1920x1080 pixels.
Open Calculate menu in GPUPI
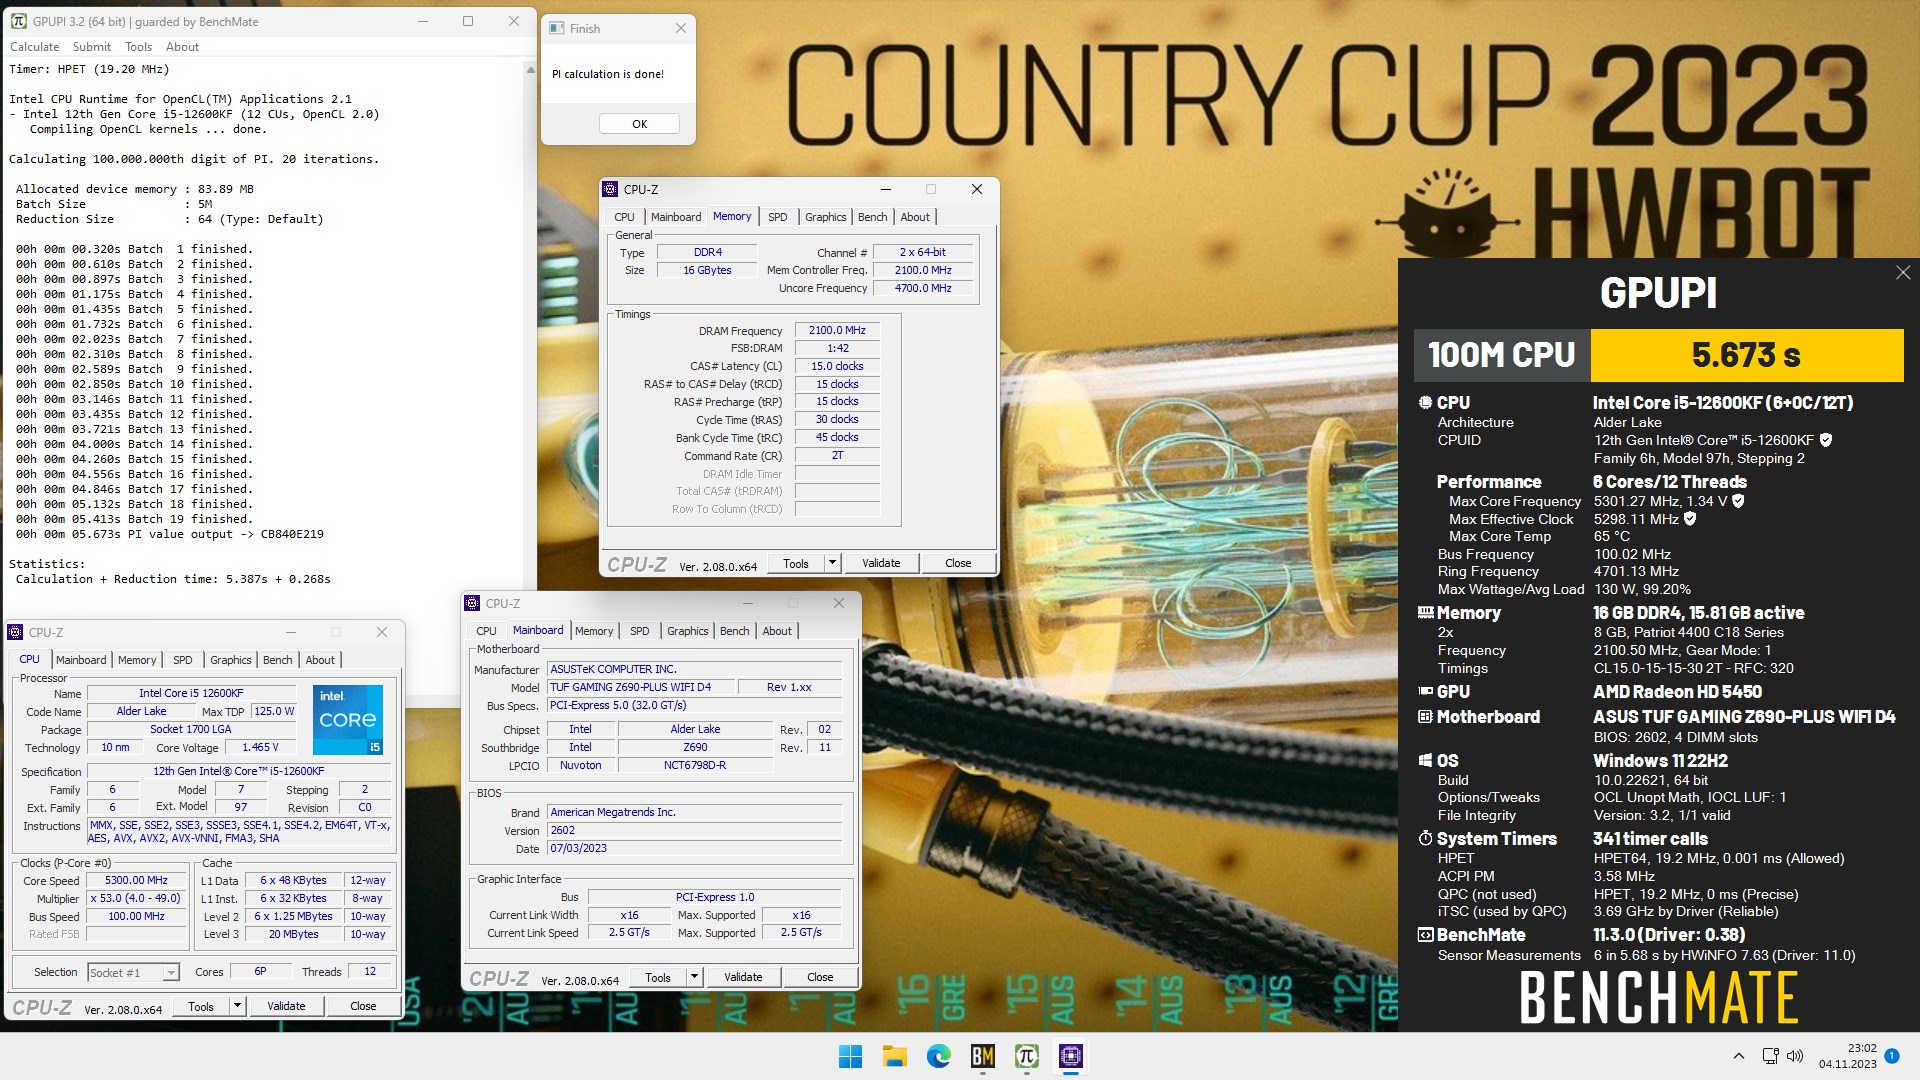point(35,47)
